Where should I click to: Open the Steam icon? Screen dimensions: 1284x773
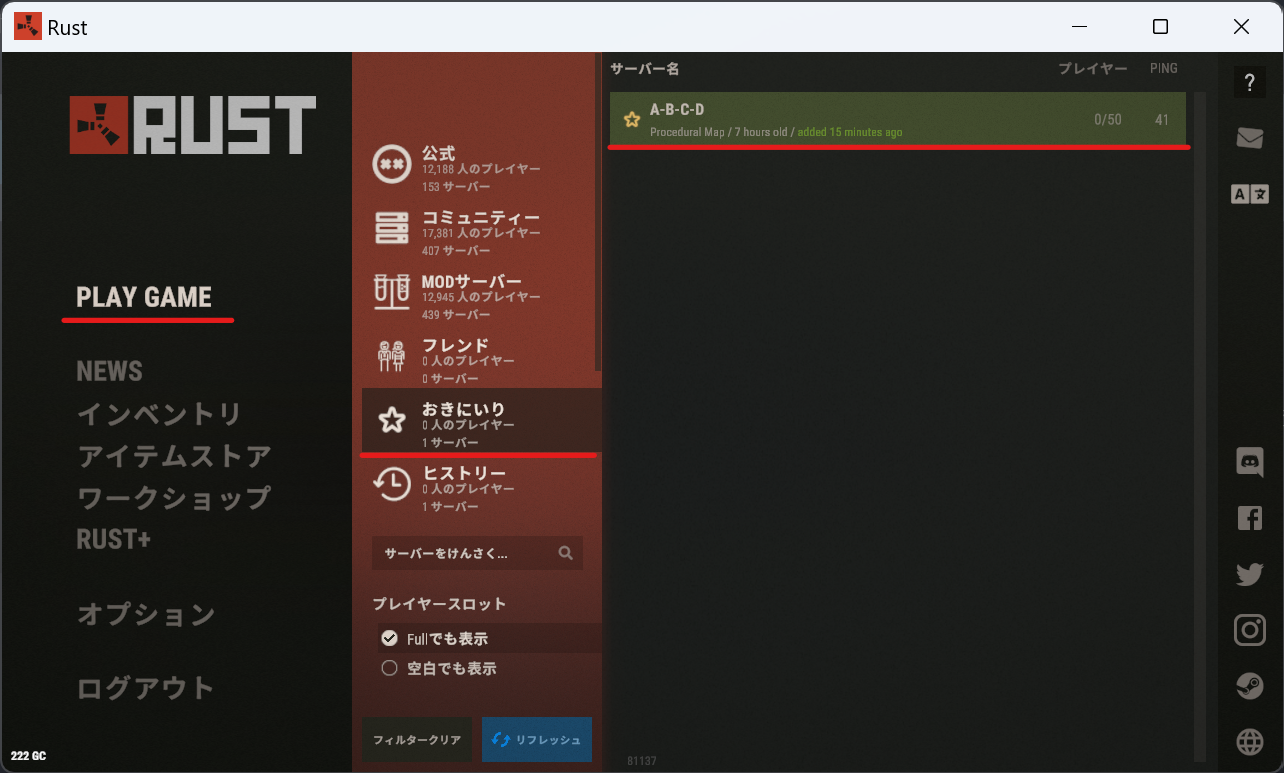point(1249,687)
